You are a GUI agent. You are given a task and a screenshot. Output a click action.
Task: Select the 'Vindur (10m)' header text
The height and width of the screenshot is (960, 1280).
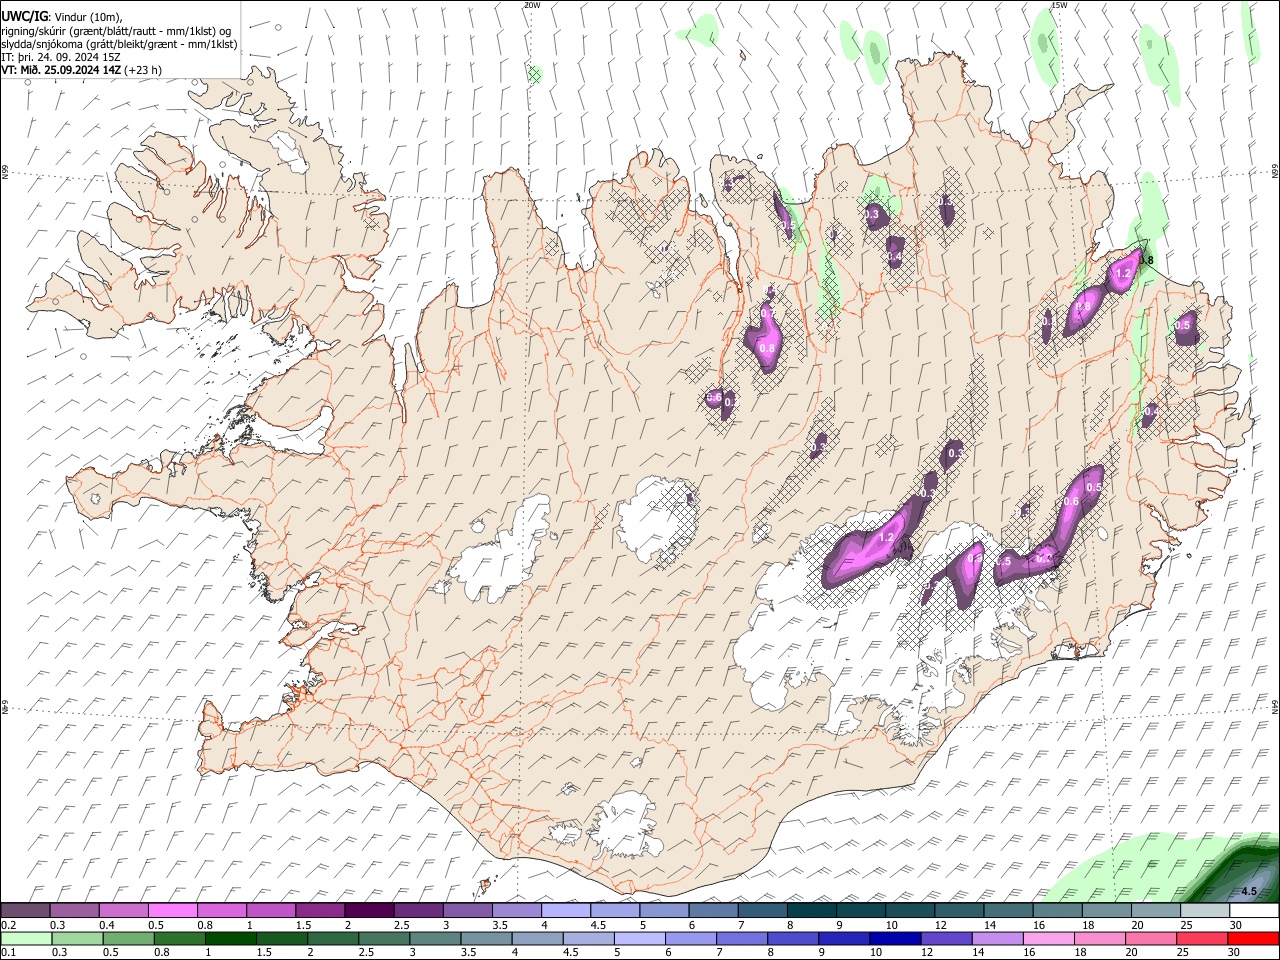point(88,17)
